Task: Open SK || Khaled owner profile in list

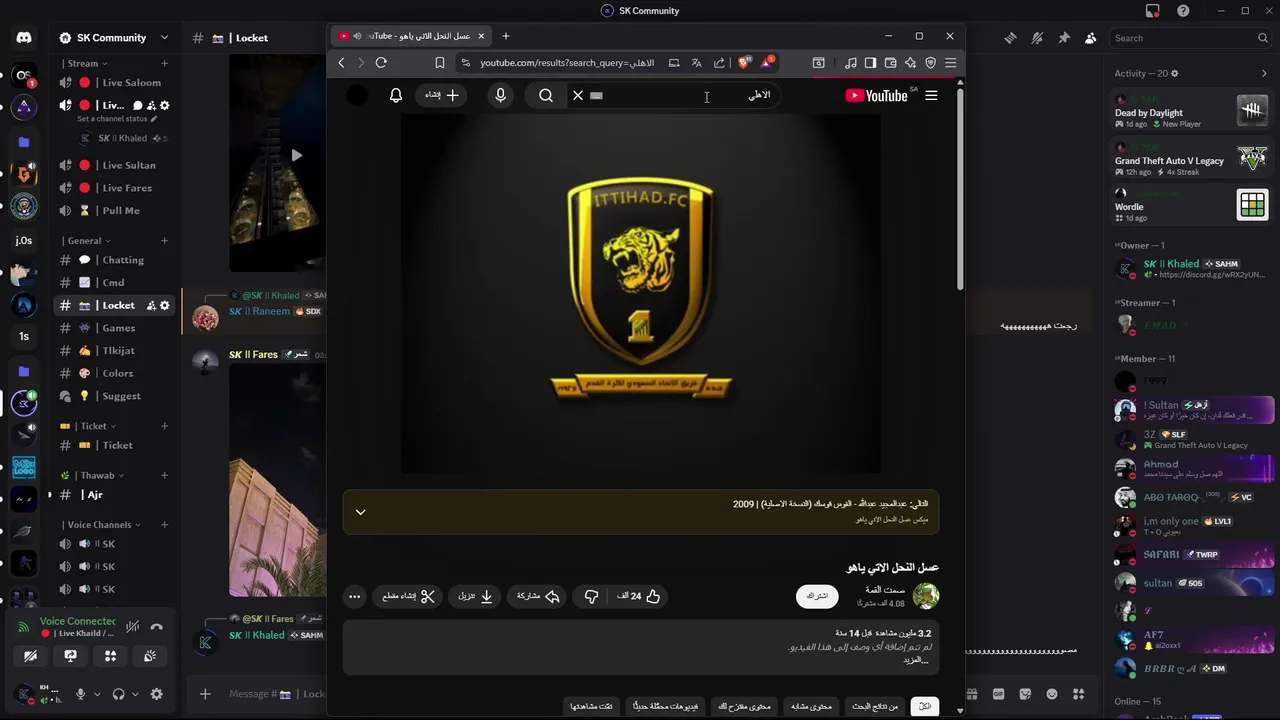Action: (1191, 269)
